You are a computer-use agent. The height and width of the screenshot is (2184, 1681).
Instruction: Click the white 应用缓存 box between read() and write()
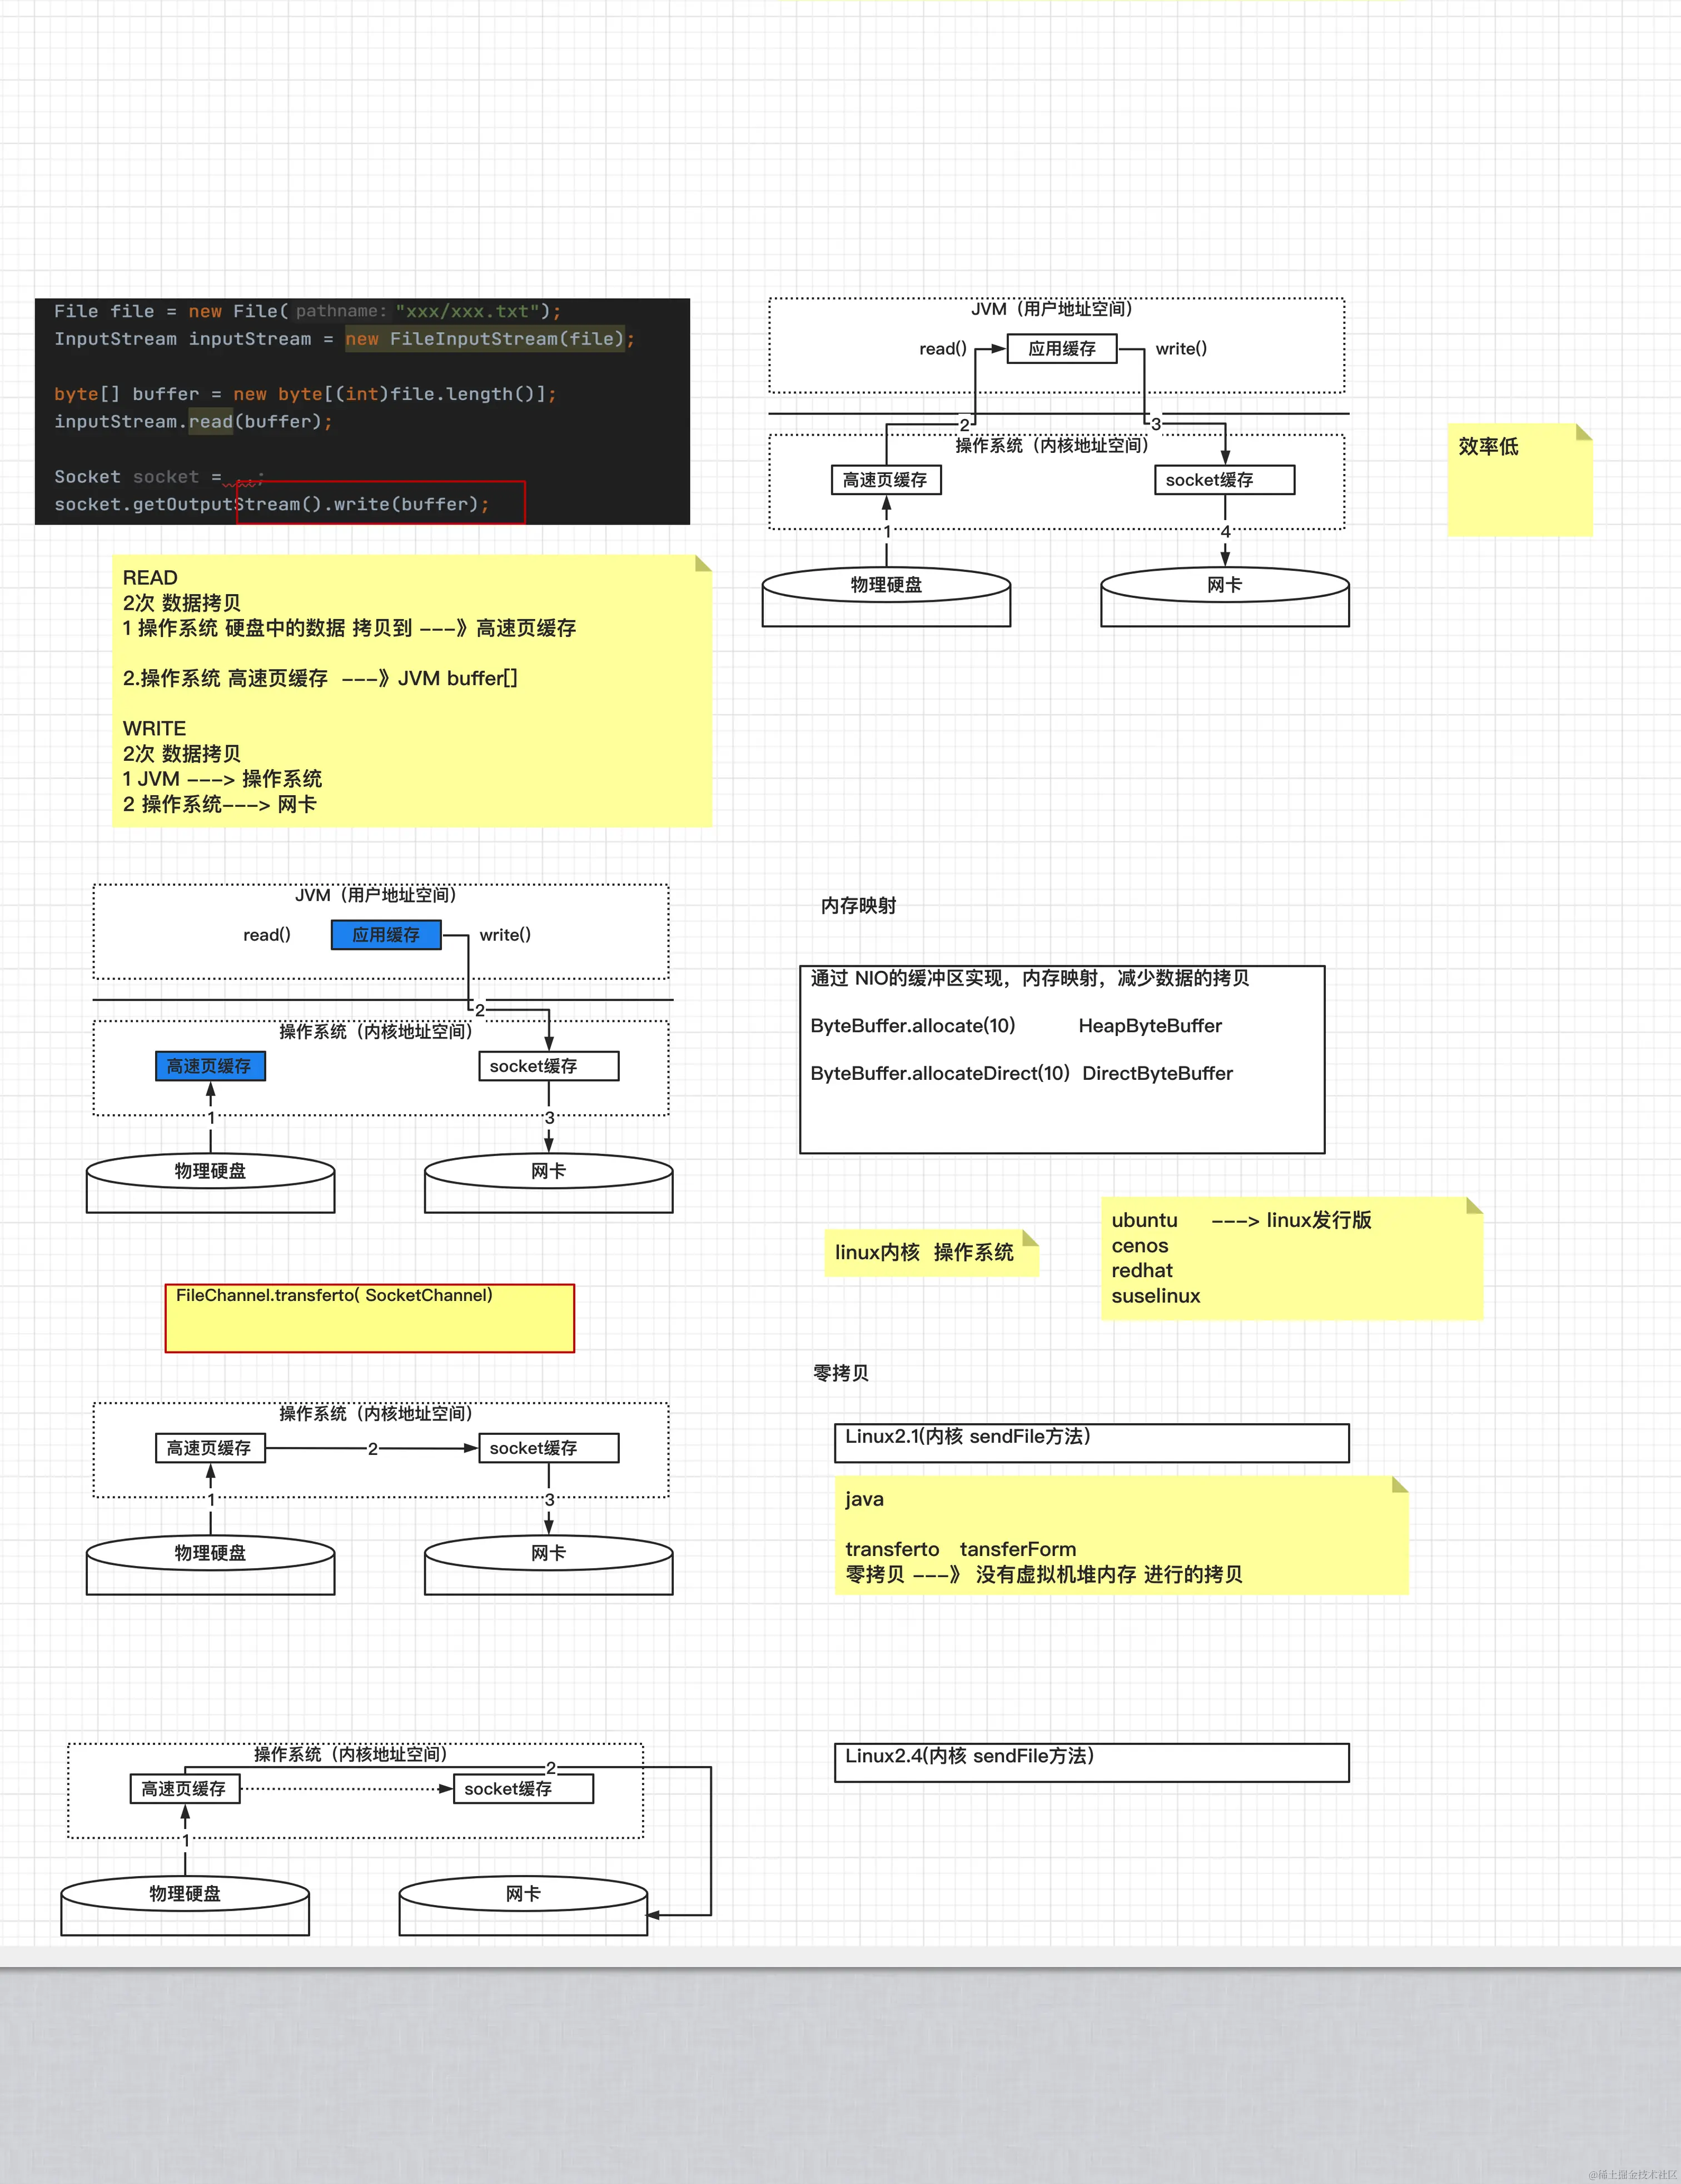click(1061, 349)
